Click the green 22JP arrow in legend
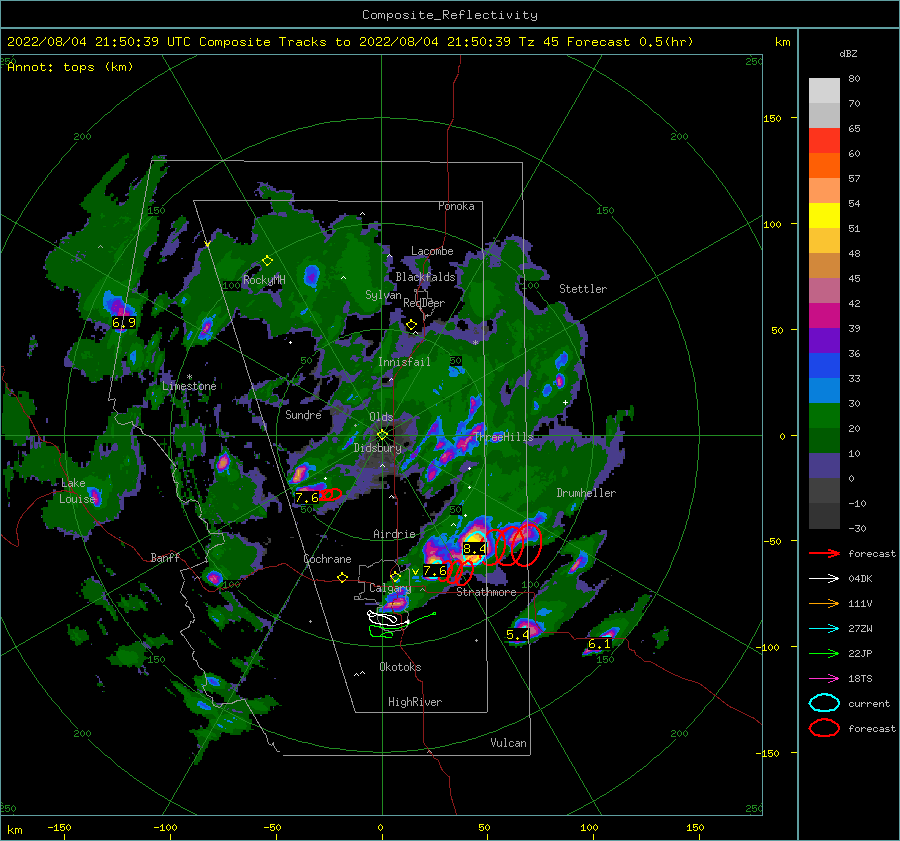Screen dimensions: 900x841 824,653
